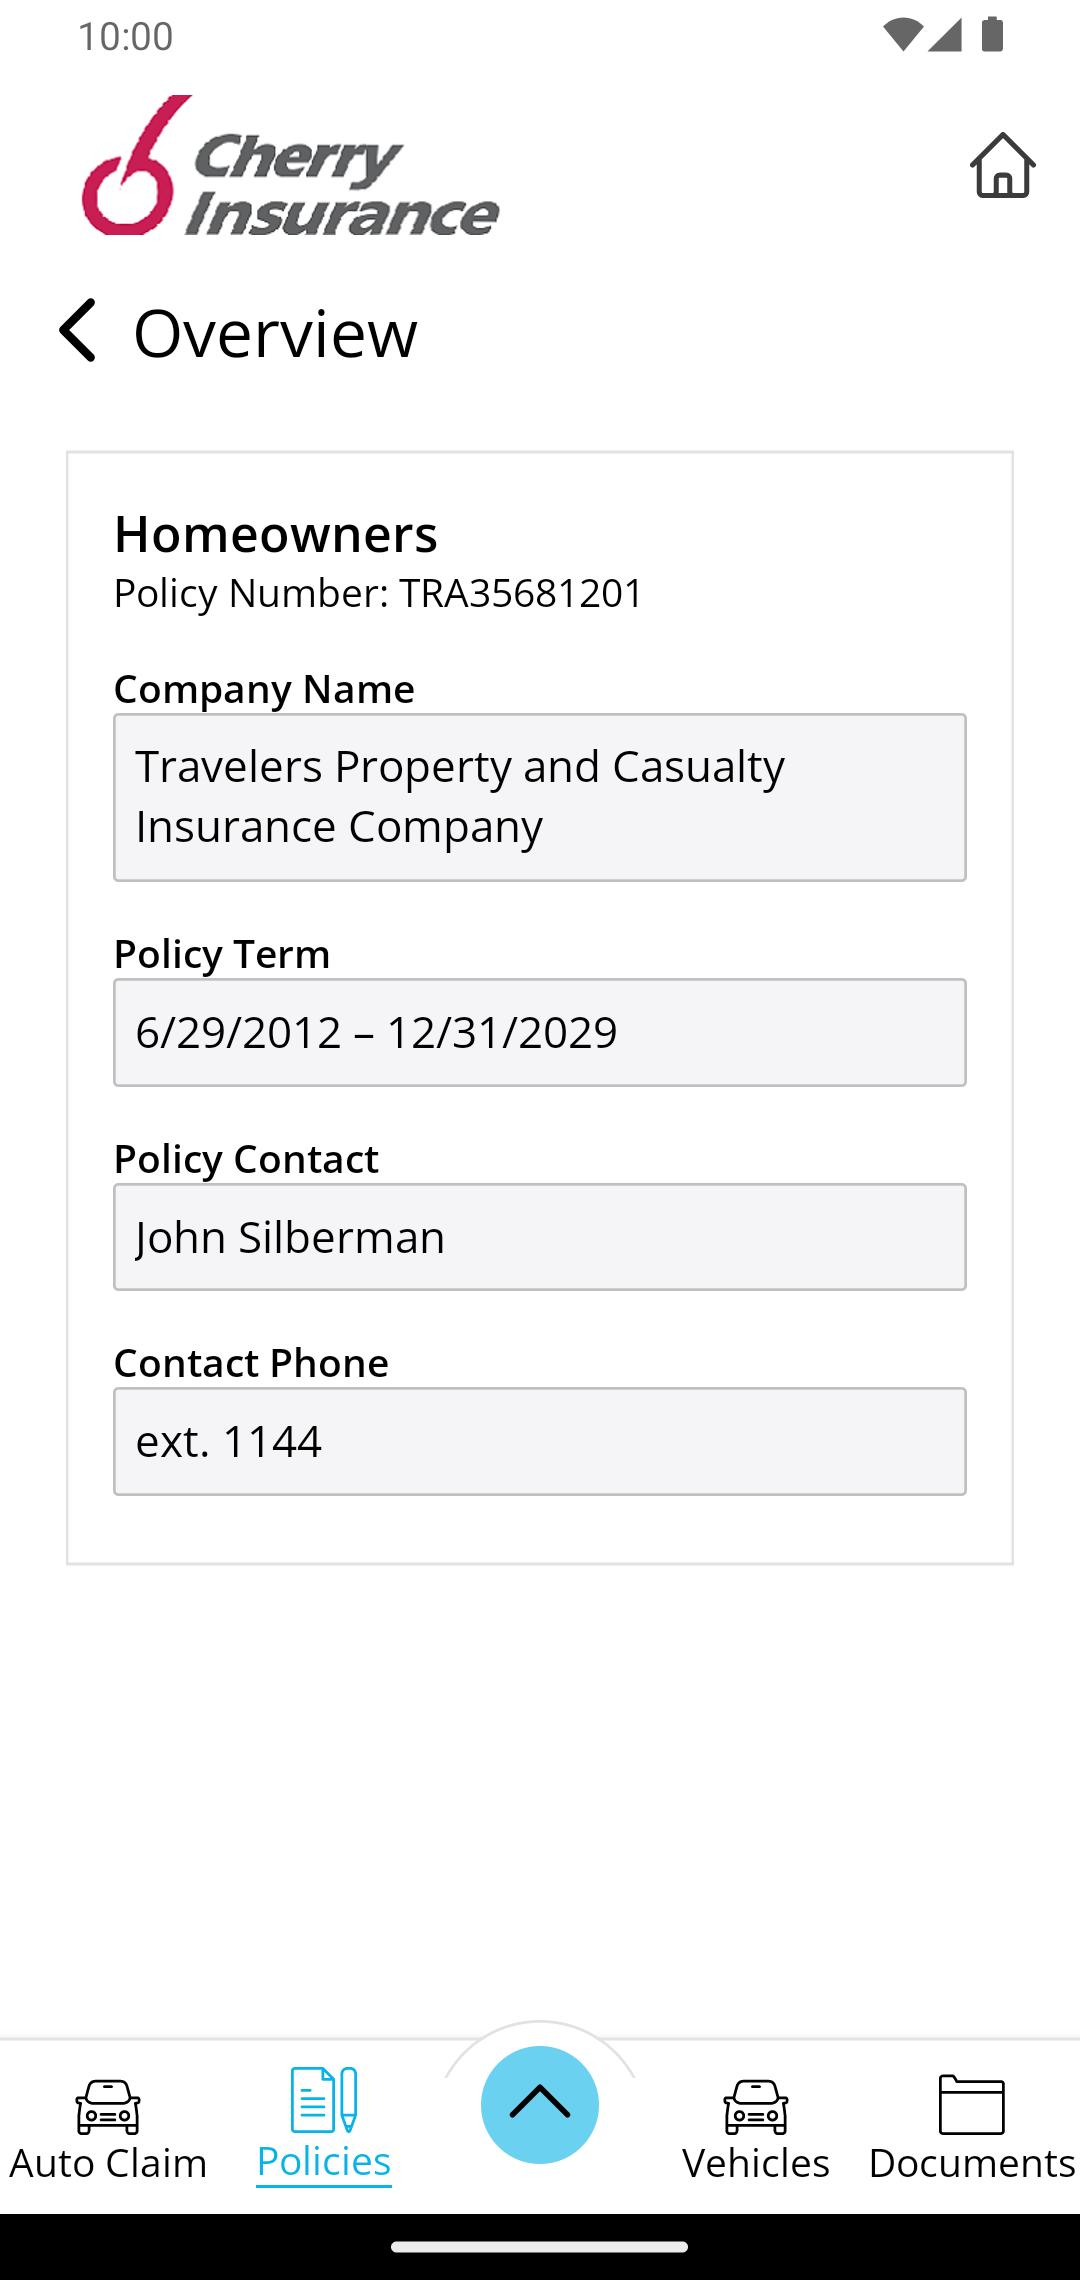Expand the blue up-chevron menu button
This screenshot has height=2280, width=1080.
click(x=540, y=2104)
